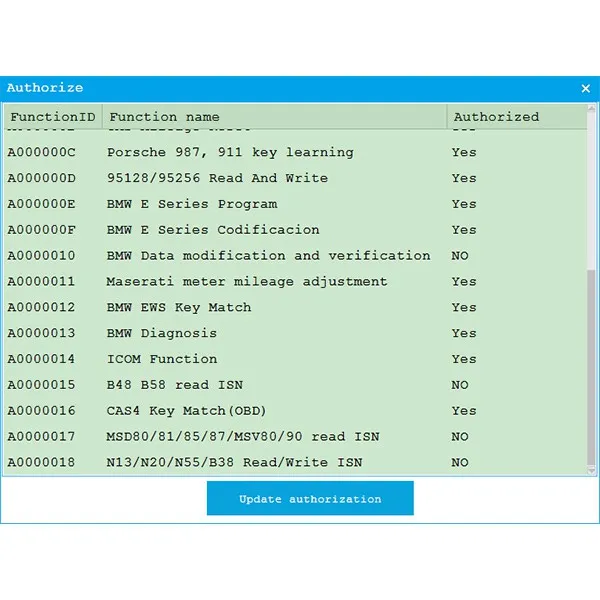600x600 pixels.
Task: Select function ID A0000016
Action: (x=41, y=411)
